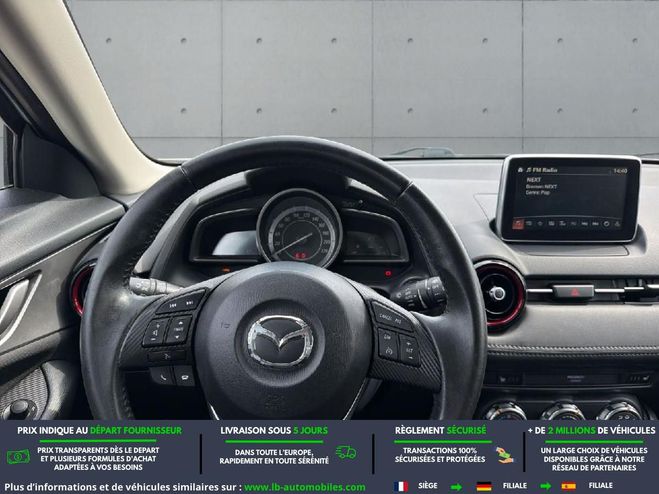Tap the clock reading 14:40 on display
Image resolution: width=659 pixels, height=494 pixels.
pos(620,171)
